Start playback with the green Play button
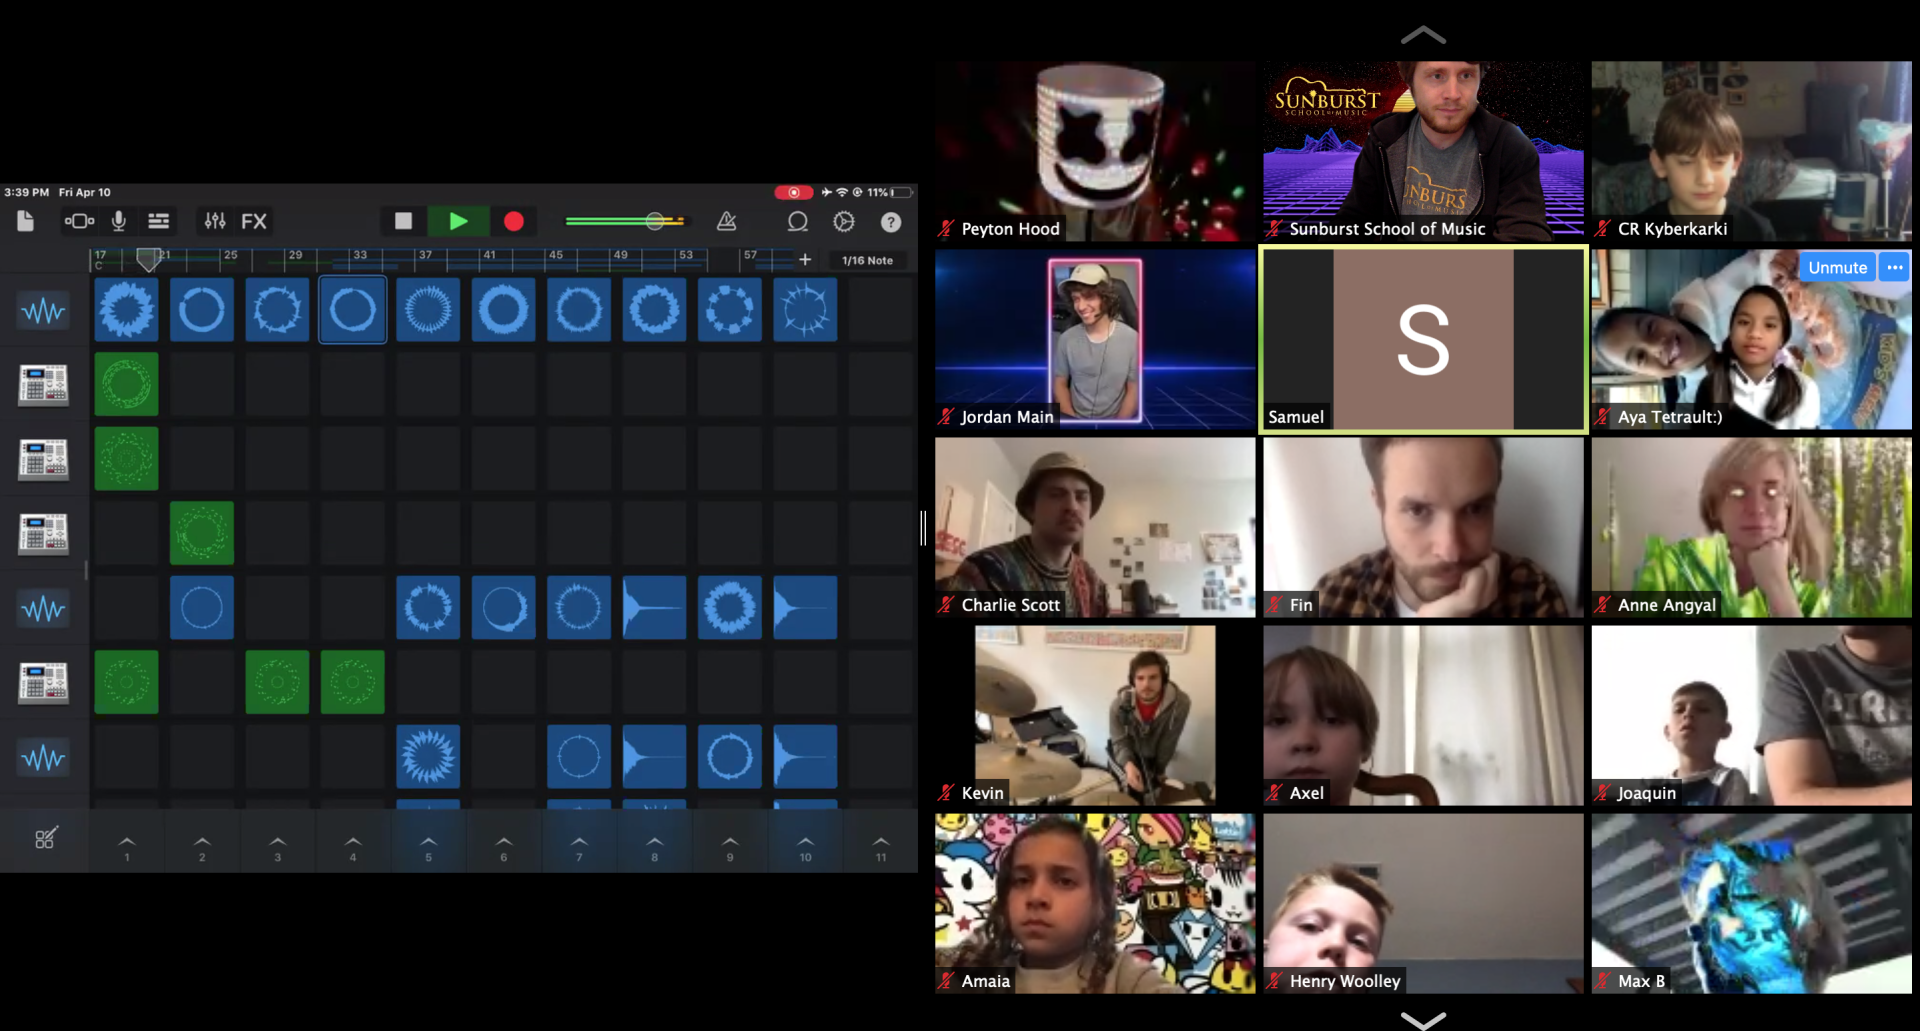The height and width of the screenshot is (1031, 1920). tap(458, 221)
